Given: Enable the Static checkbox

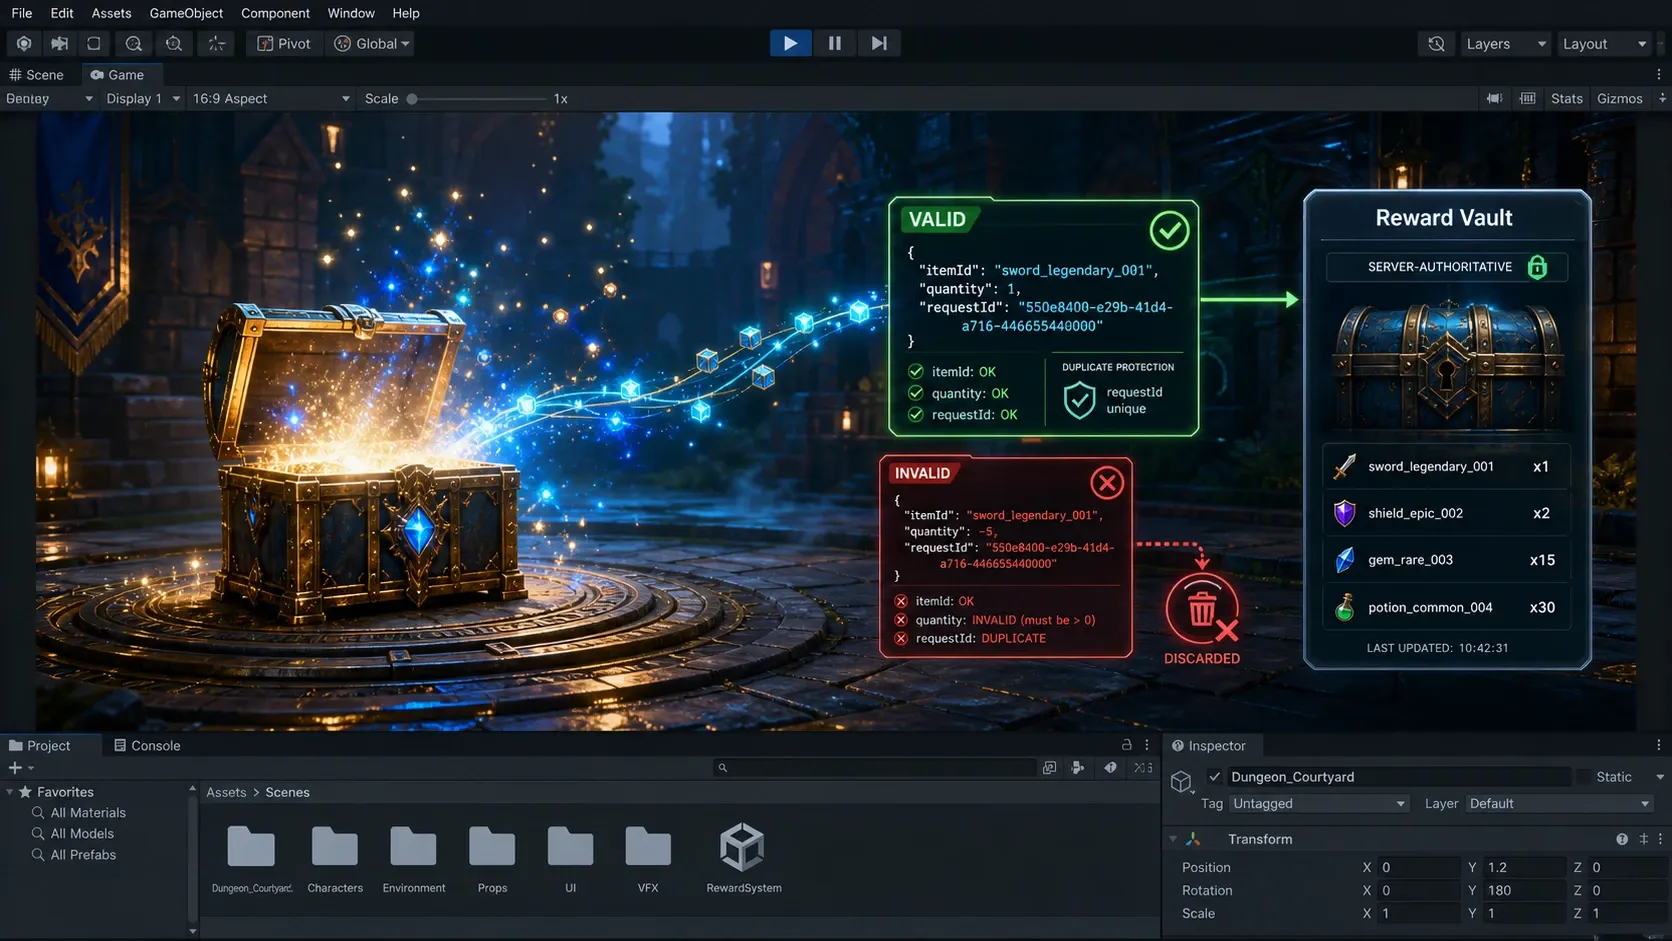Looking at the screenshot, I should [x=1583, y=777].
